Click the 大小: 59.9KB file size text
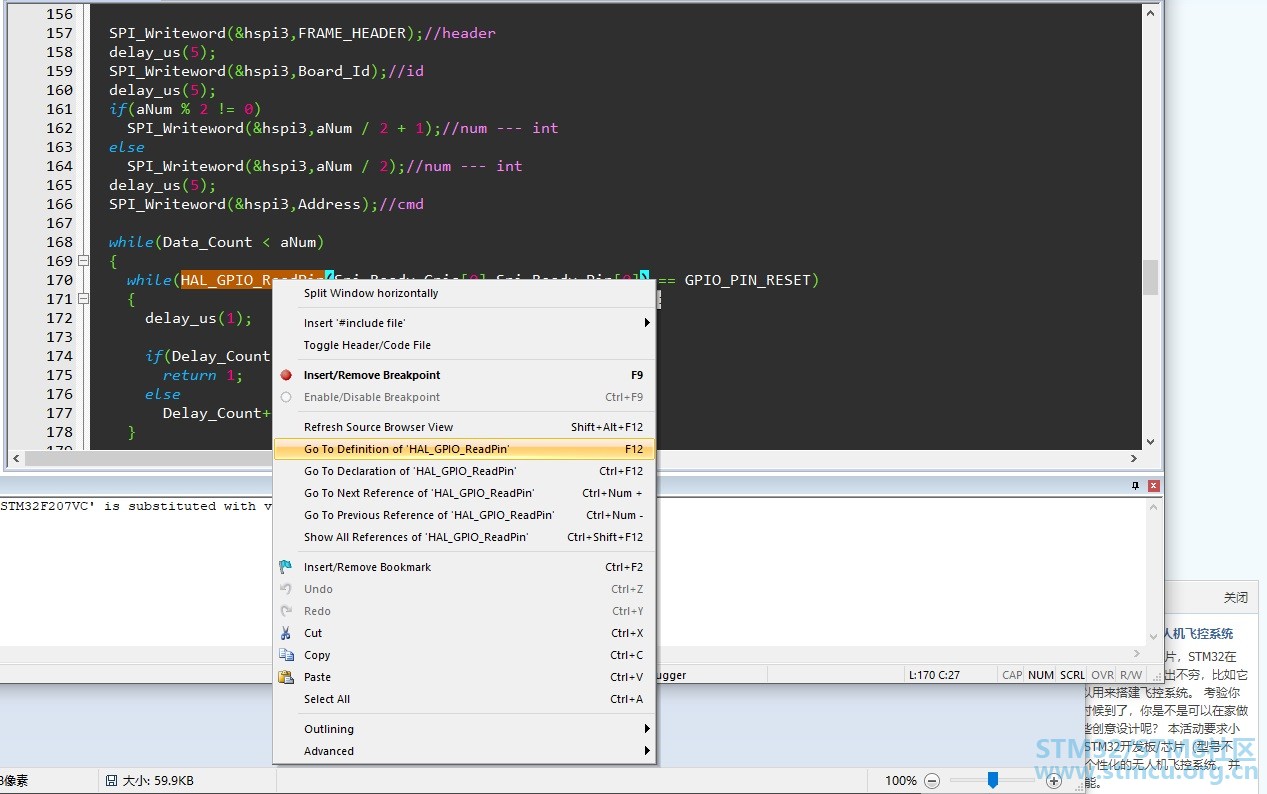 click(x=158, y=780)
